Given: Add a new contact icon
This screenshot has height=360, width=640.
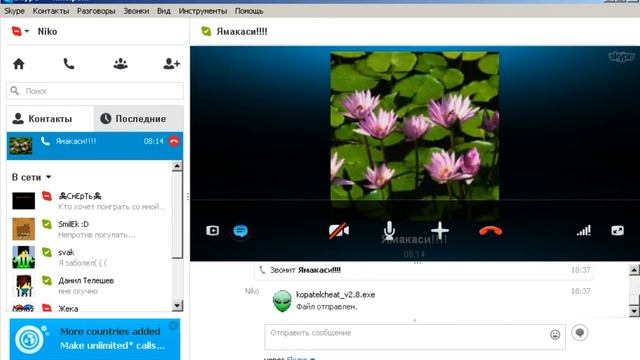Looking at the screenshot, I should click(171, 64).
